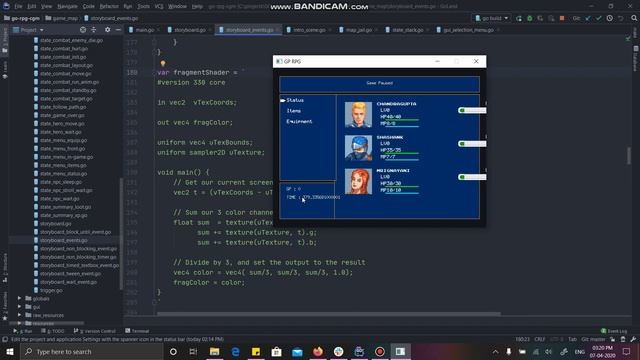
Task: Click the Git rollback undo icon
Action: (621, 18)
